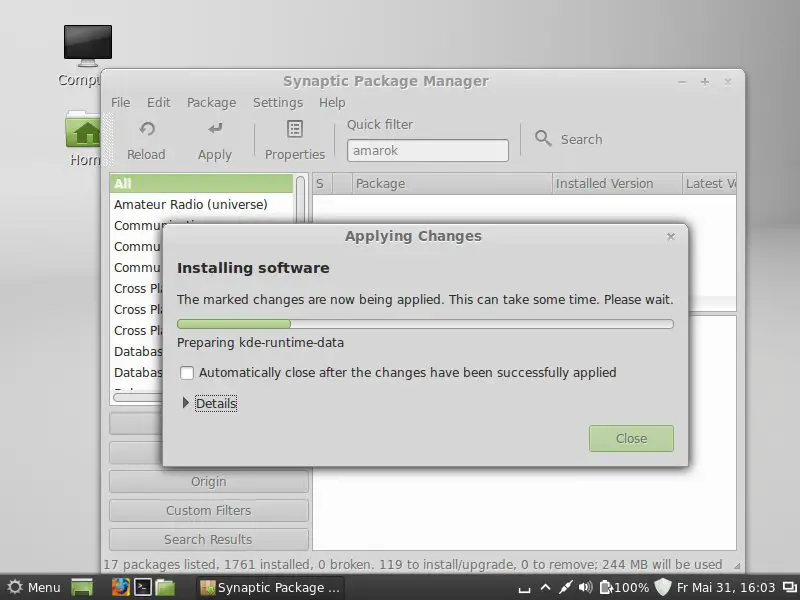Click the S status column header
This screenshot has height=600, width=800.
click(x=322, y=184)
